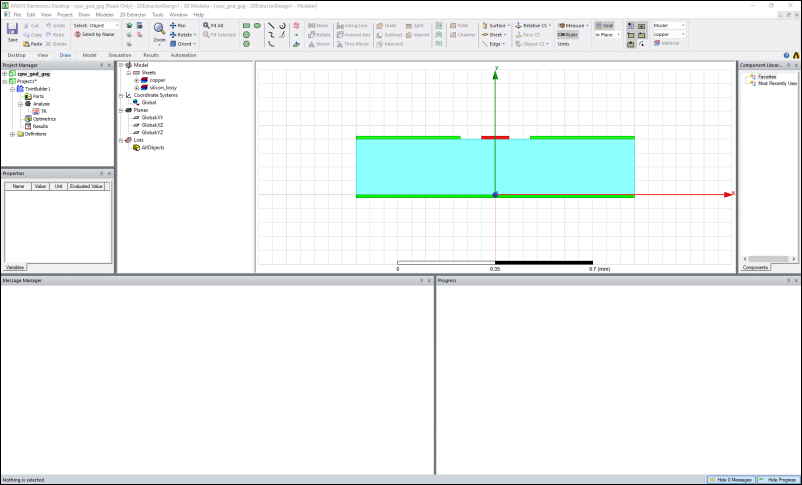The image size is (802, 485).
Task: Open the Model type dropdown
Action: pos(669,25)
